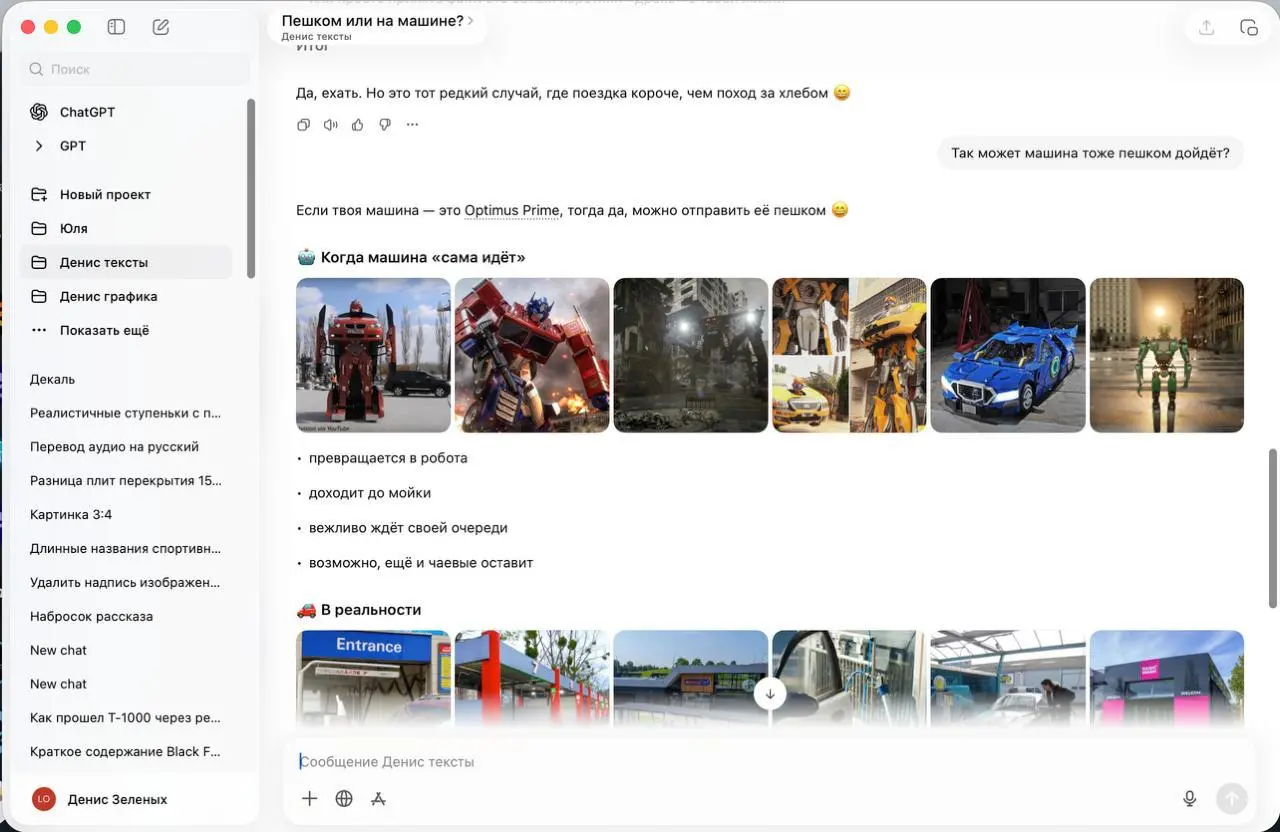The width and height of the screenshot is (1280, 832).
Task: Send the message with arrow button
Action: pyautogui.click(x=1232, y=798)
